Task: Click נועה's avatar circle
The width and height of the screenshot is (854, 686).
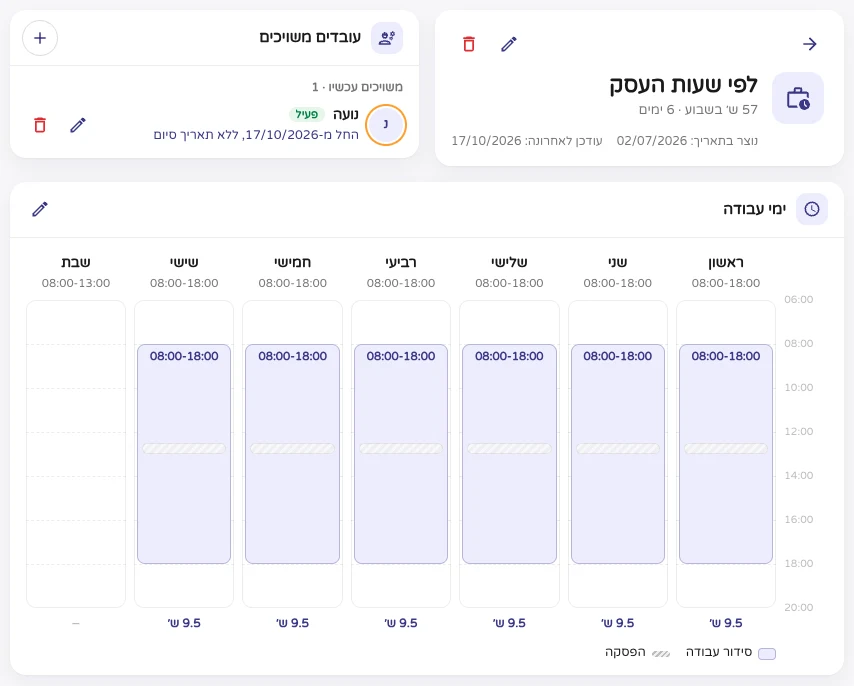Action: tap(386, 125)
